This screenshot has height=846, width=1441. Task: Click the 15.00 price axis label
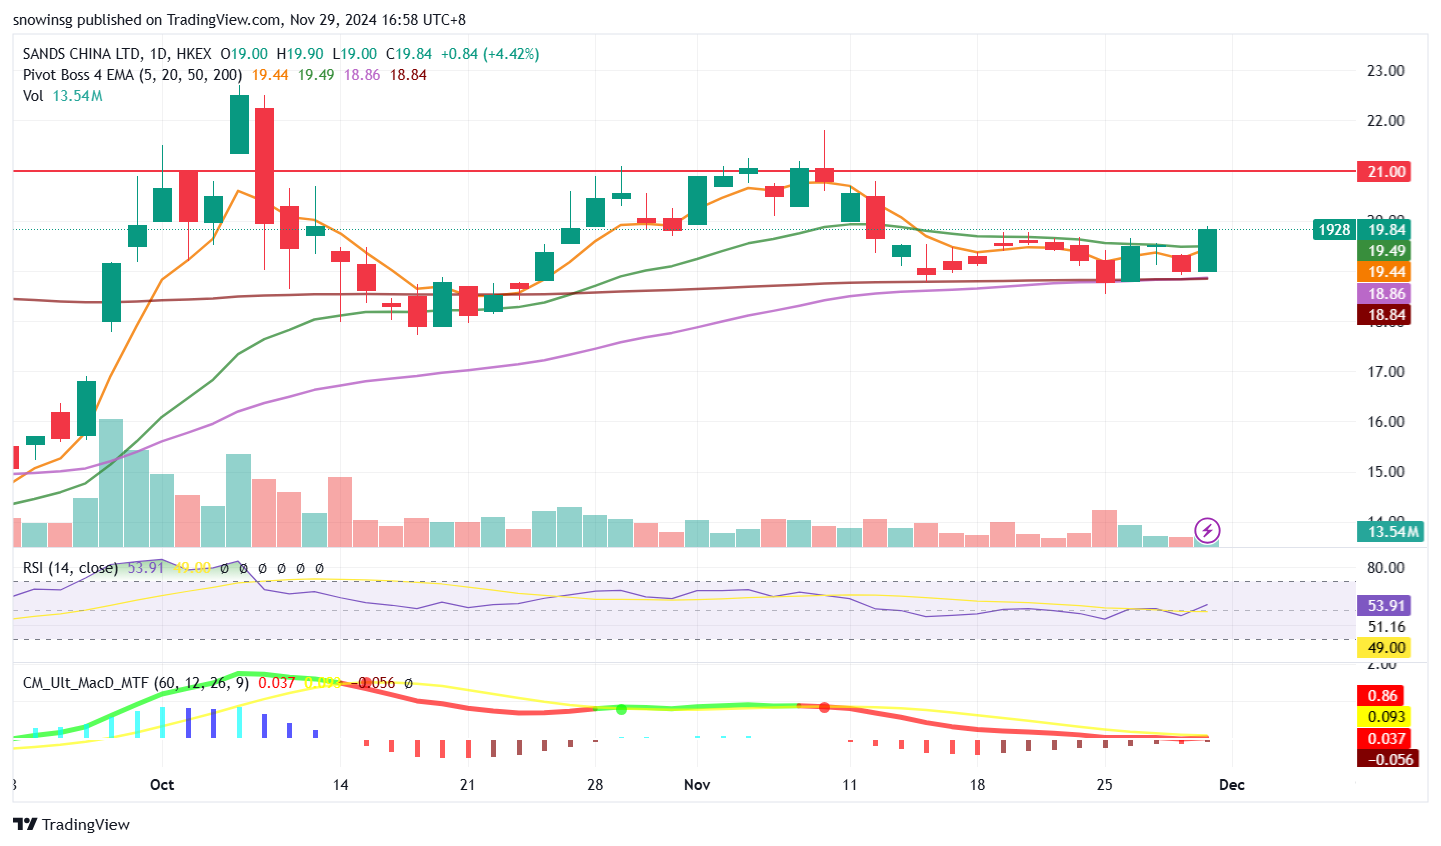pyautogui.click(x=1385, y=472)
